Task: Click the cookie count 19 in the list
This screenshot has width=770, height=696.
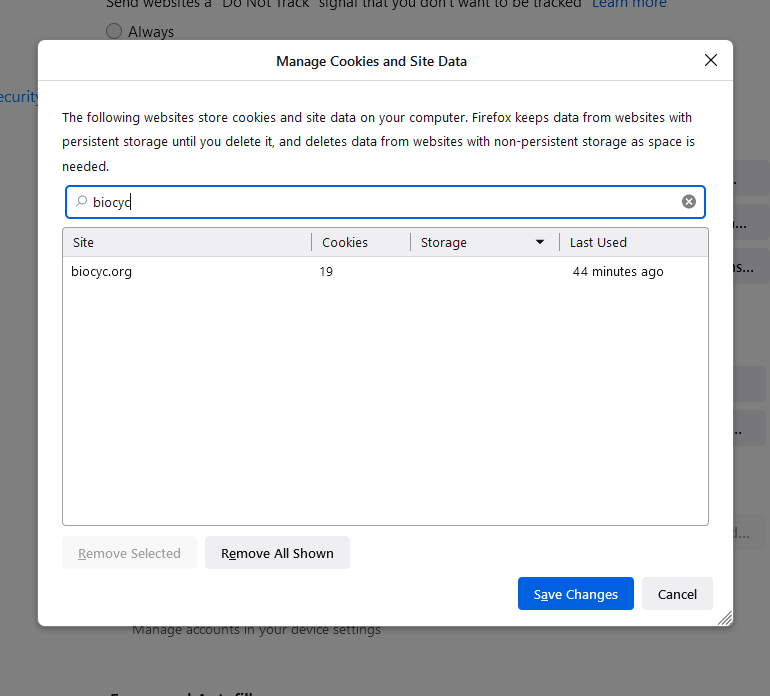Action: pos(327,271)
